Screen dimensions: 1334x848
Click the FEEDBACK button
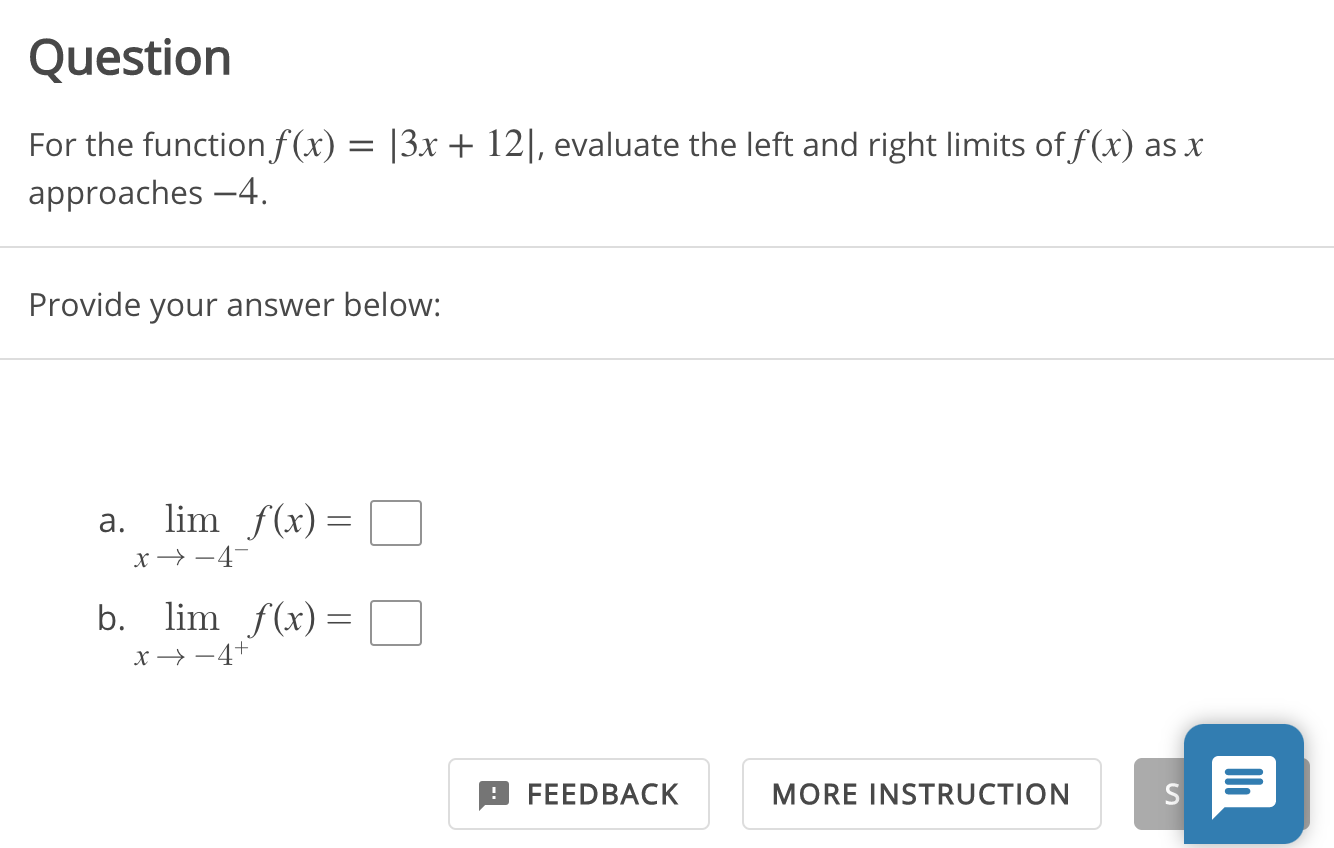pyautogui.click(x=578, y=793)
